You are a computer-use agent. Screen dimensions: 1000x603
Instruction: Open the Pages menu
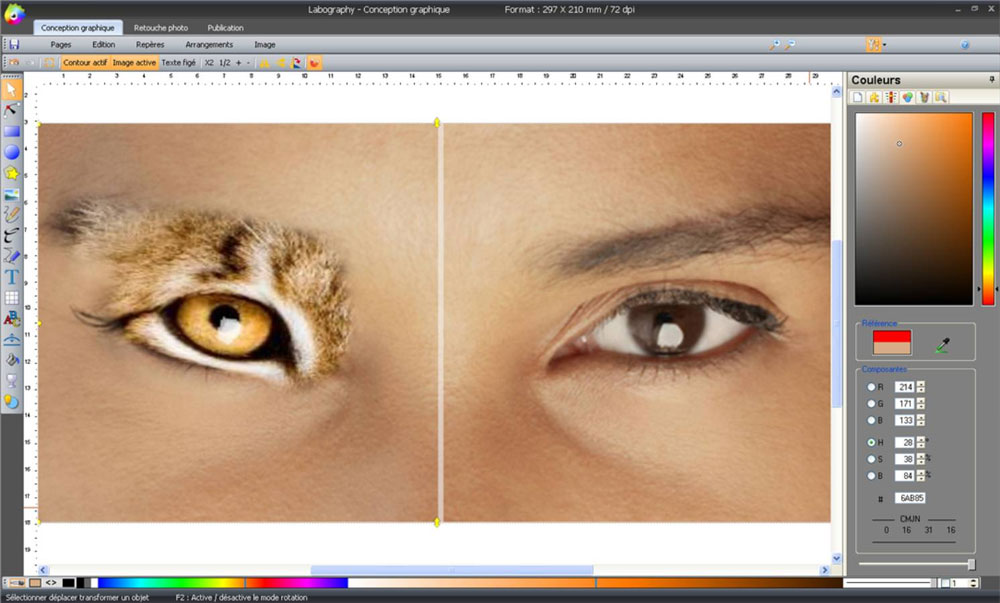[x=61, y=45]
